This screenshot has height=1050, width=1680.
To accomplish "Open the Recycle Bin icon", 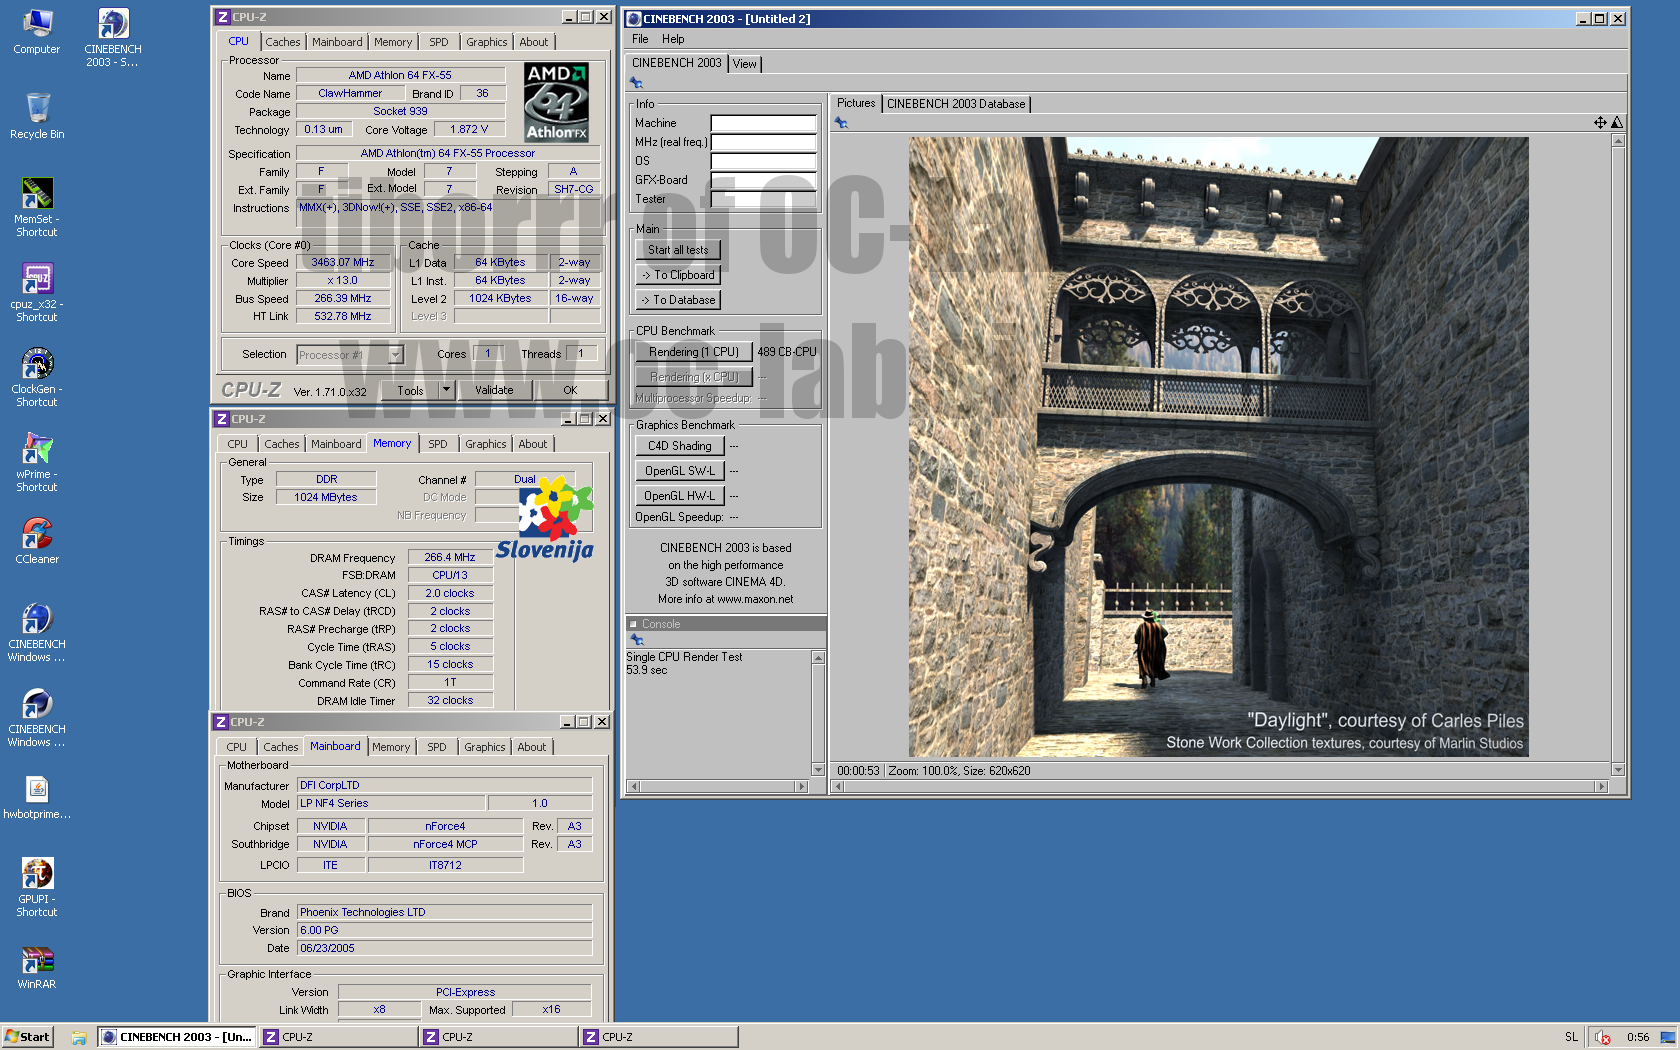I will [36, 115].
